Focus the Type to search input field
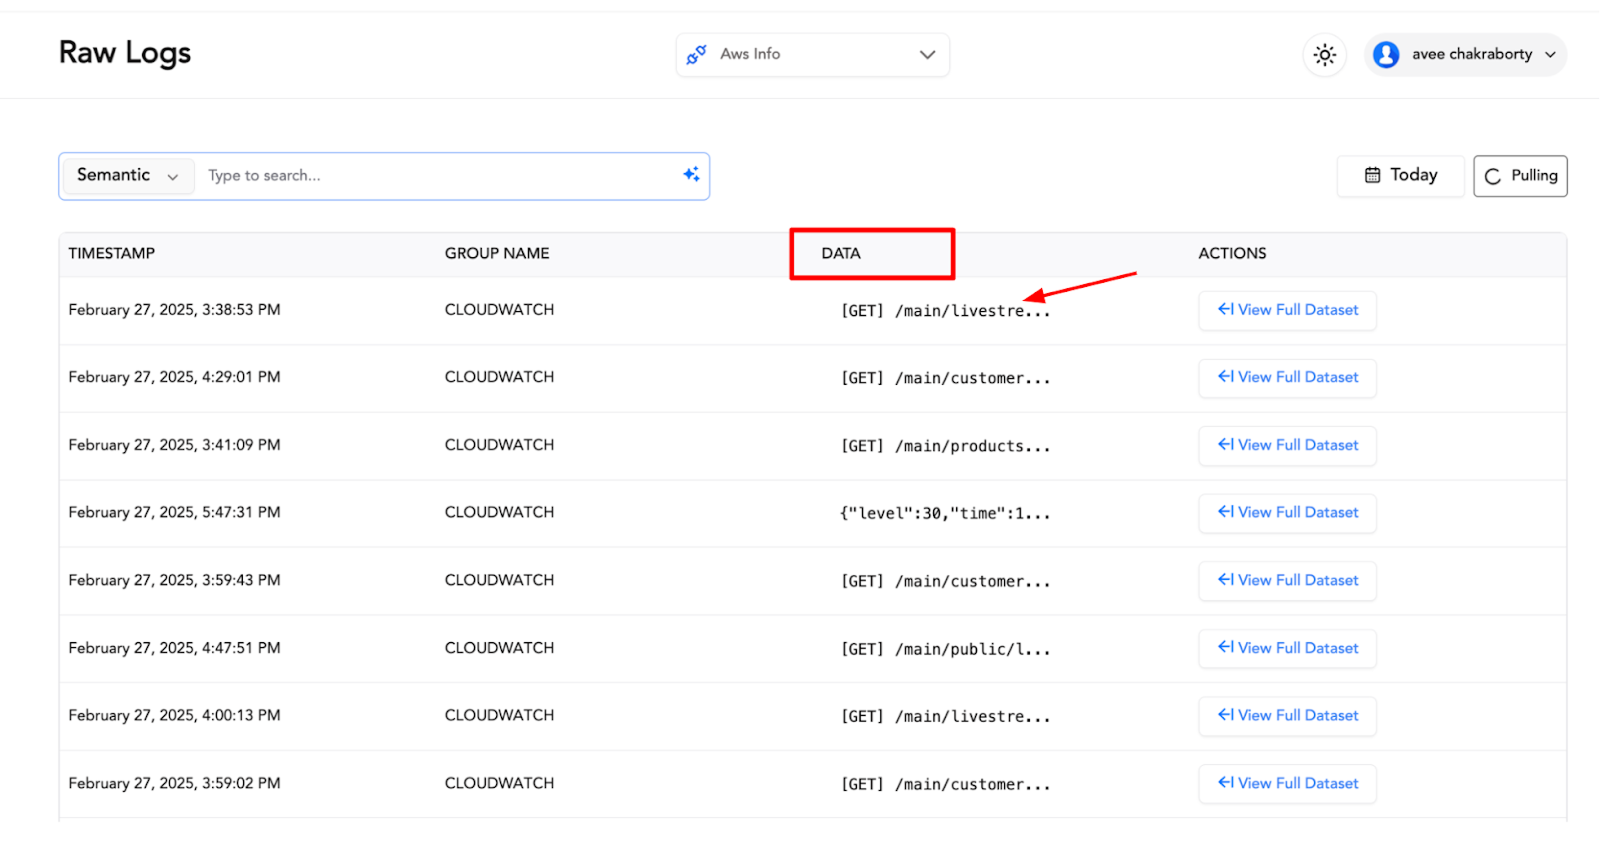This screenshot has height=850, width=1600. [438, 176]
